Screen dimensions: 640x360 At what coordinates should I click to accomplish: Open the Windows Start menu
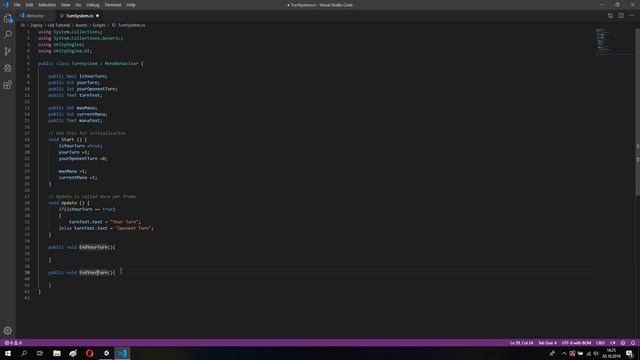[8, 353]
